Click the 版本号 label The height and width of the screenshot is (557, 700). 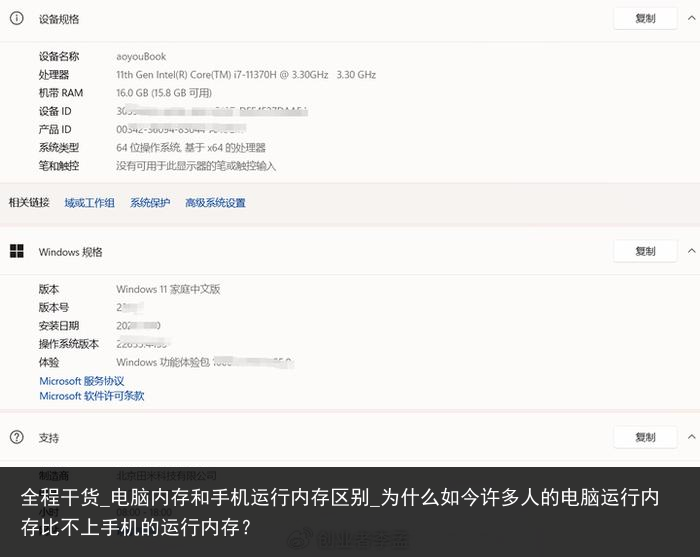click(54, 308)
